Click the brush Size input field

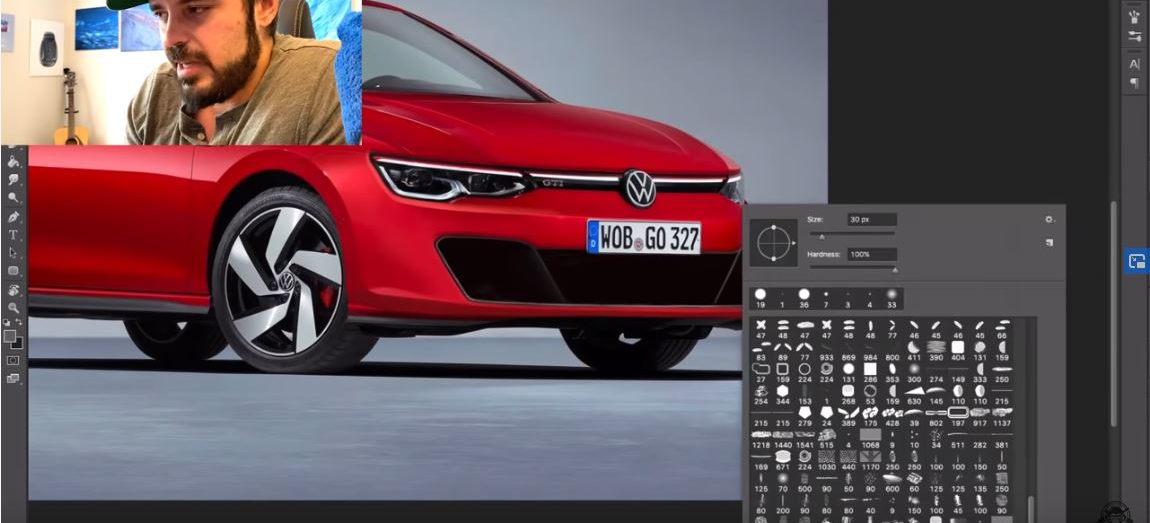point(871,219)
